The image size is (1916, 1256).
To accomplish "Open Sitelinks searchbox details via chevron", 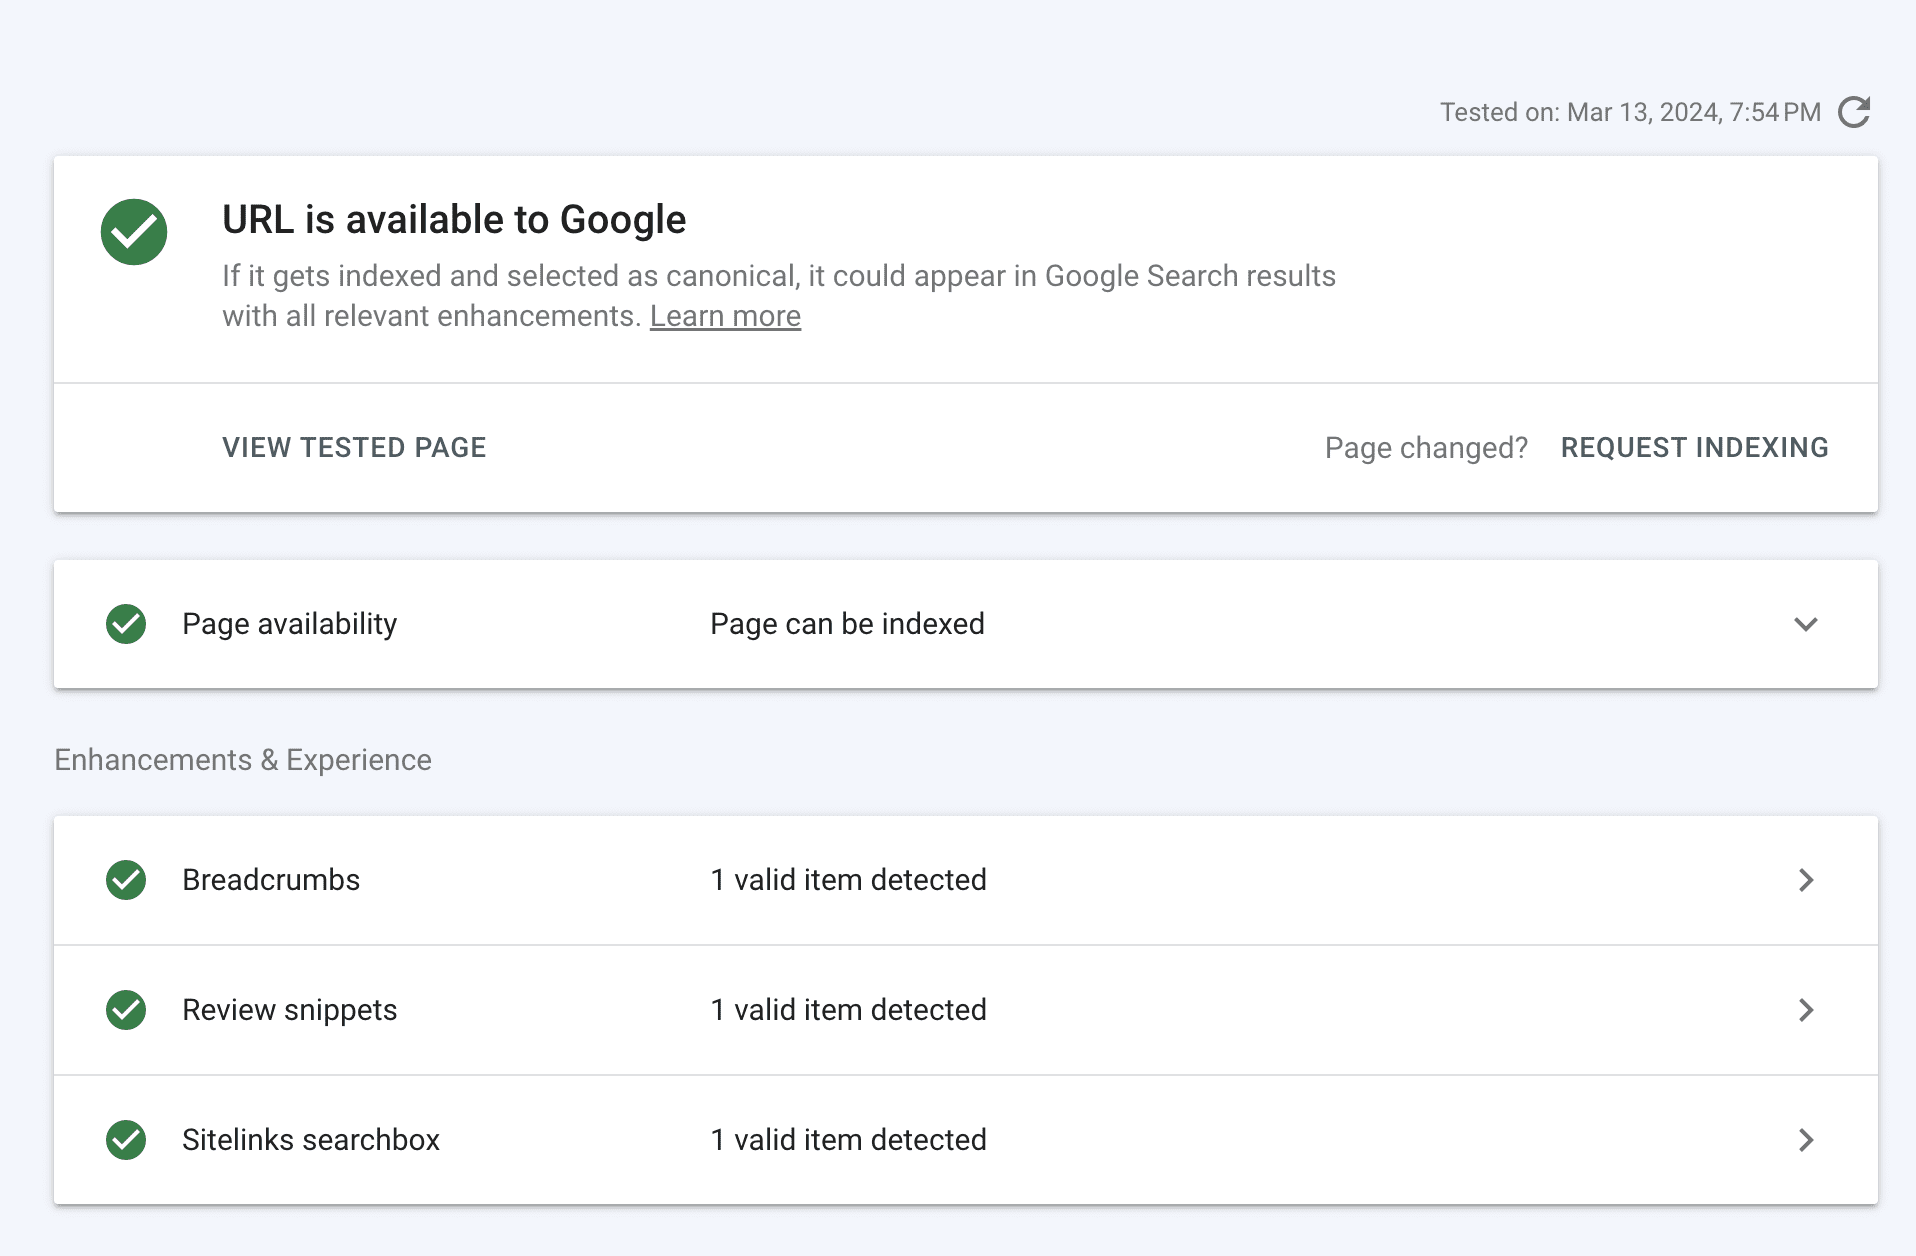I will pyautogui.click(x=1805, y=1140).
